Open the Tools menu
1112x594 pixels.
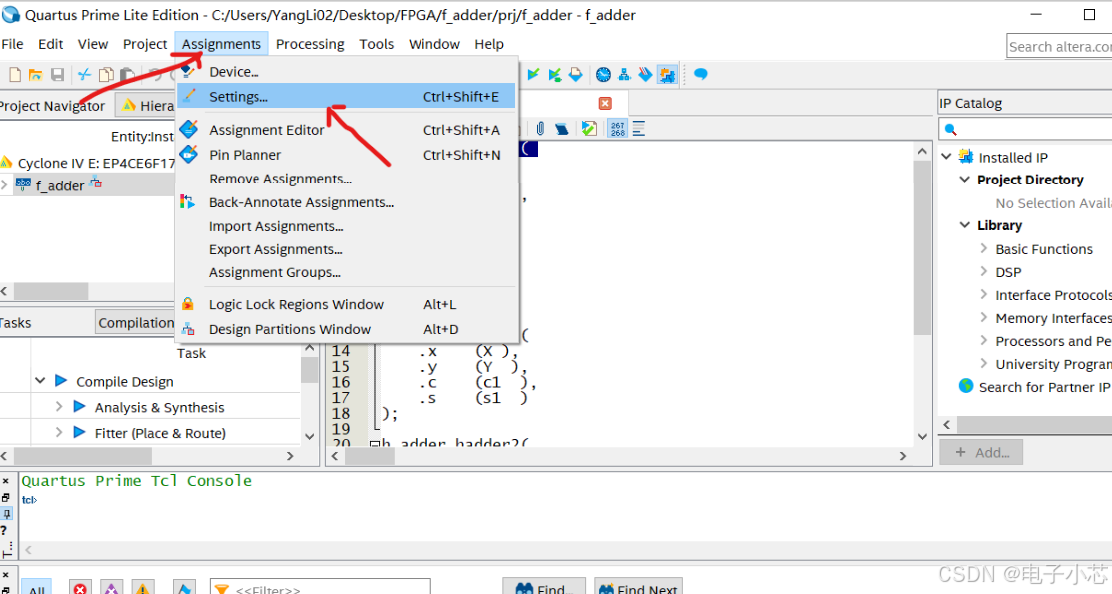tap(377, 44)
